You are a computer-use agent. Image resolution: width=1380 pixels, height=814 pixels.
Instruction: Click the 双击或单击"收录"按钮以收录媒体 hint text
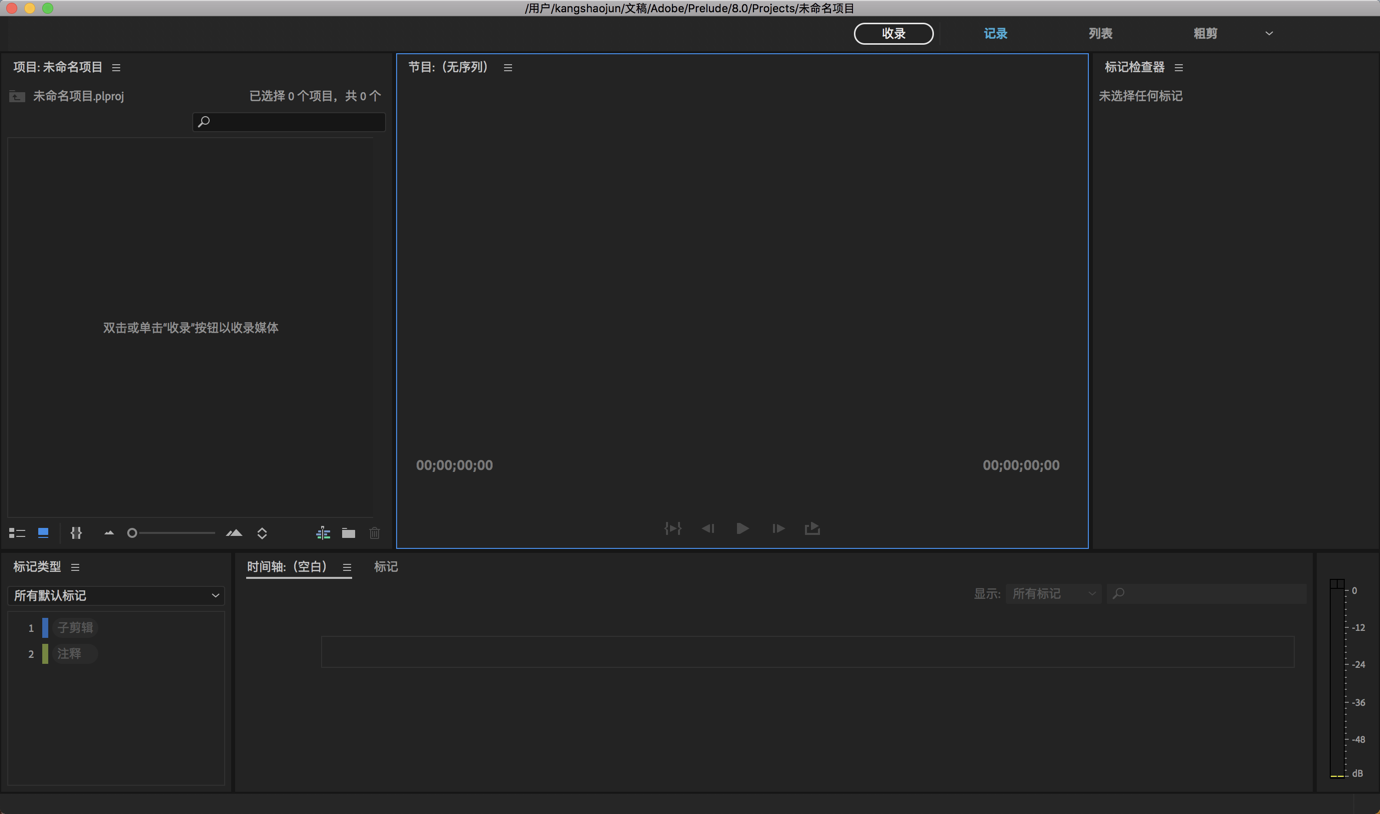click(191, 328)
